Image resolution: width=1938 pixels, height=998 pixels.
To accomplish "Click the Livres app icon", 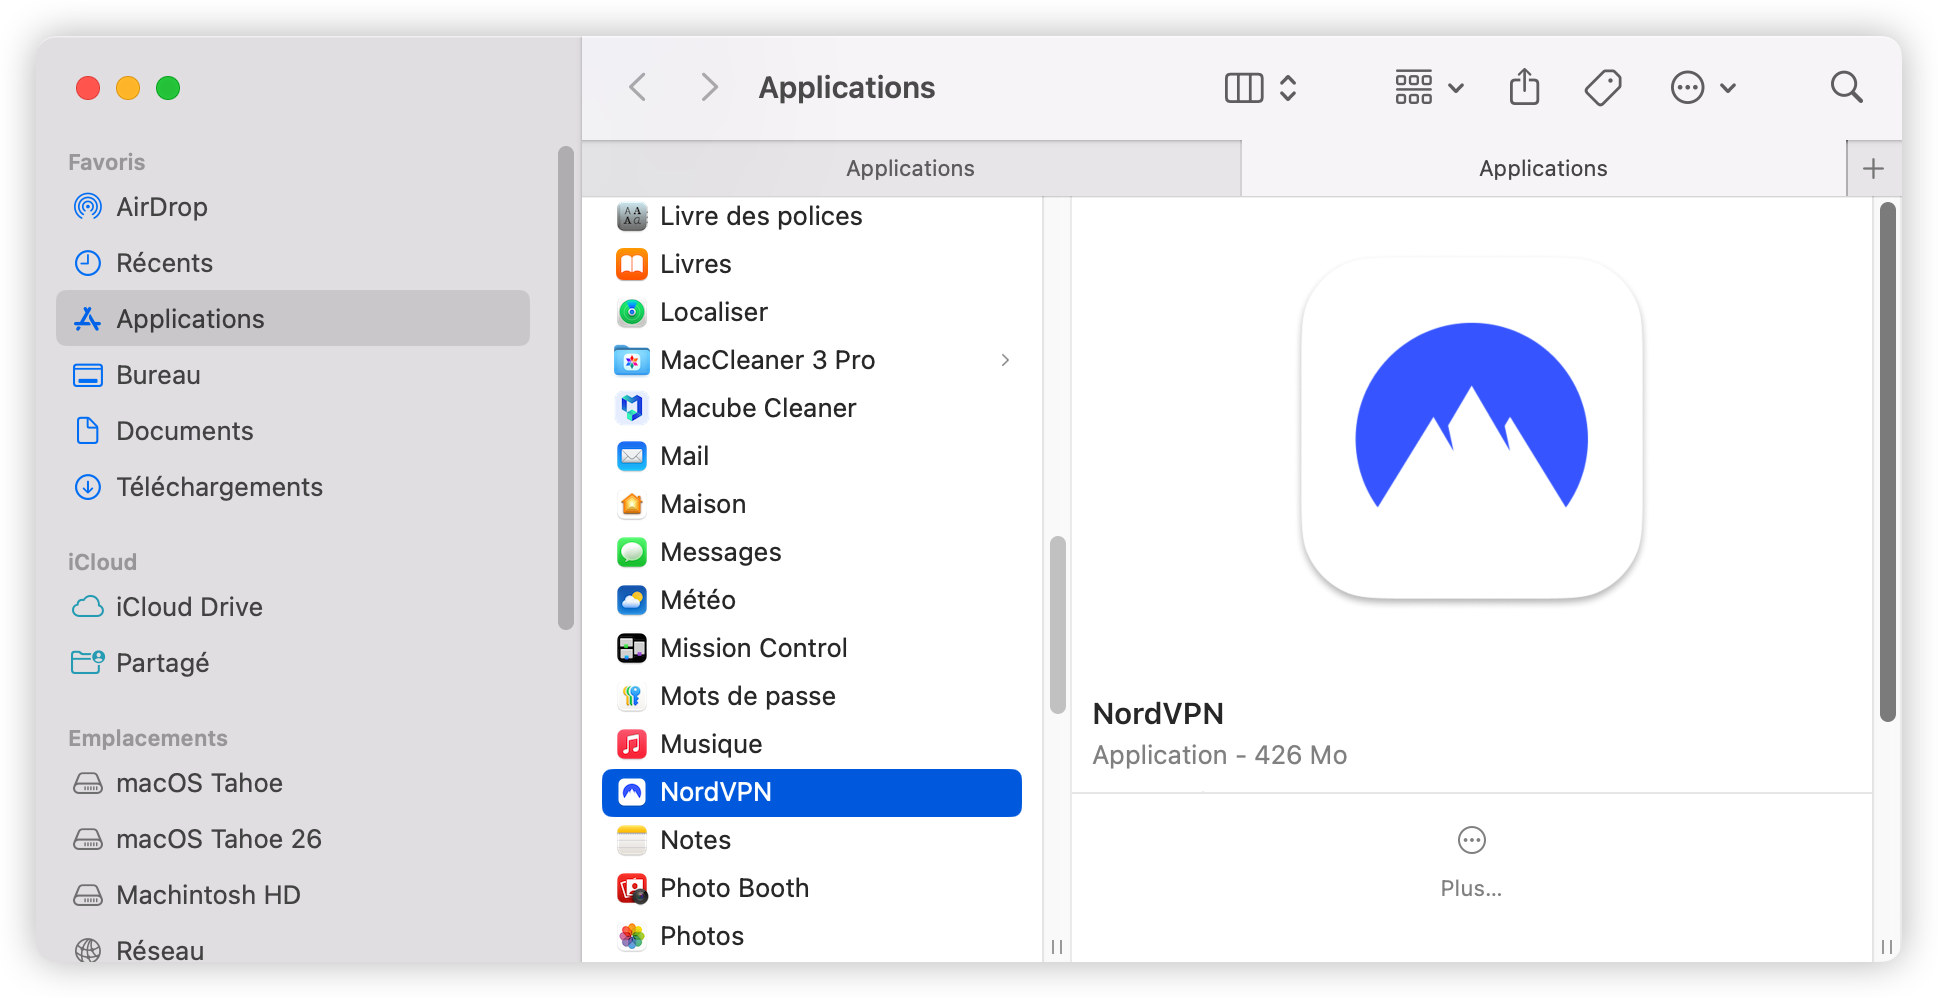I will click(x=632, y=264).
